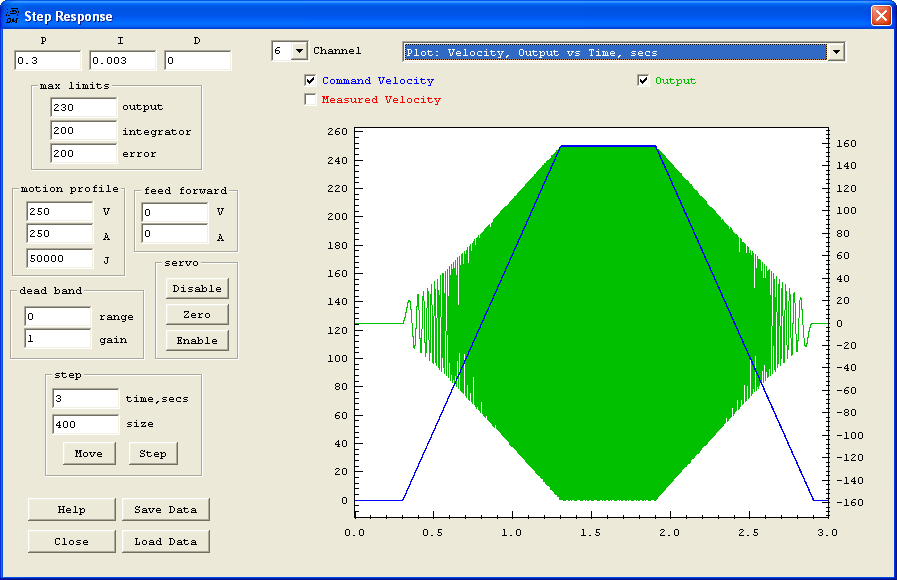This screenshot has height=580, width=897.
Task: Toggle the Output plot checkbox
Action: pos(644,81)
